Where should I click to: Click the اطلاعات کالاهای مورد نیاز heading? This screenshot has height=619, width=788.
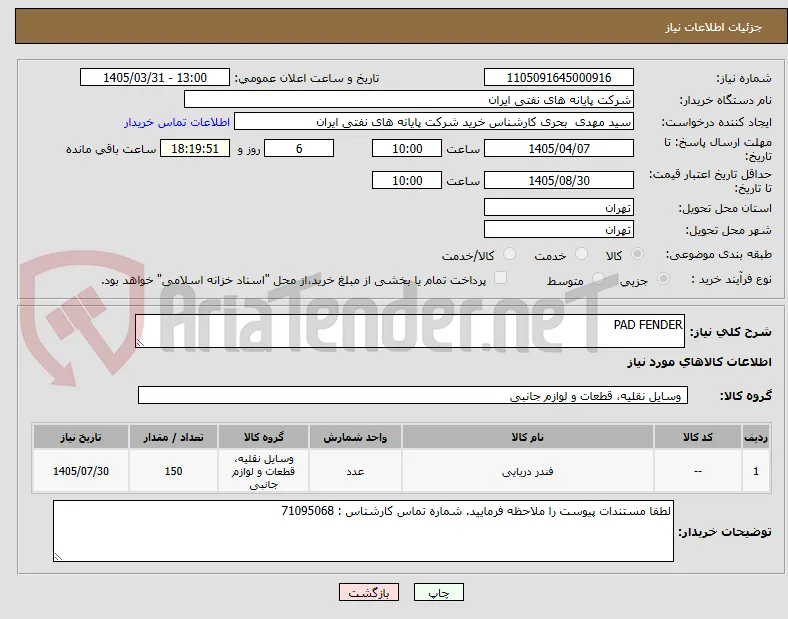pos(699,362)
